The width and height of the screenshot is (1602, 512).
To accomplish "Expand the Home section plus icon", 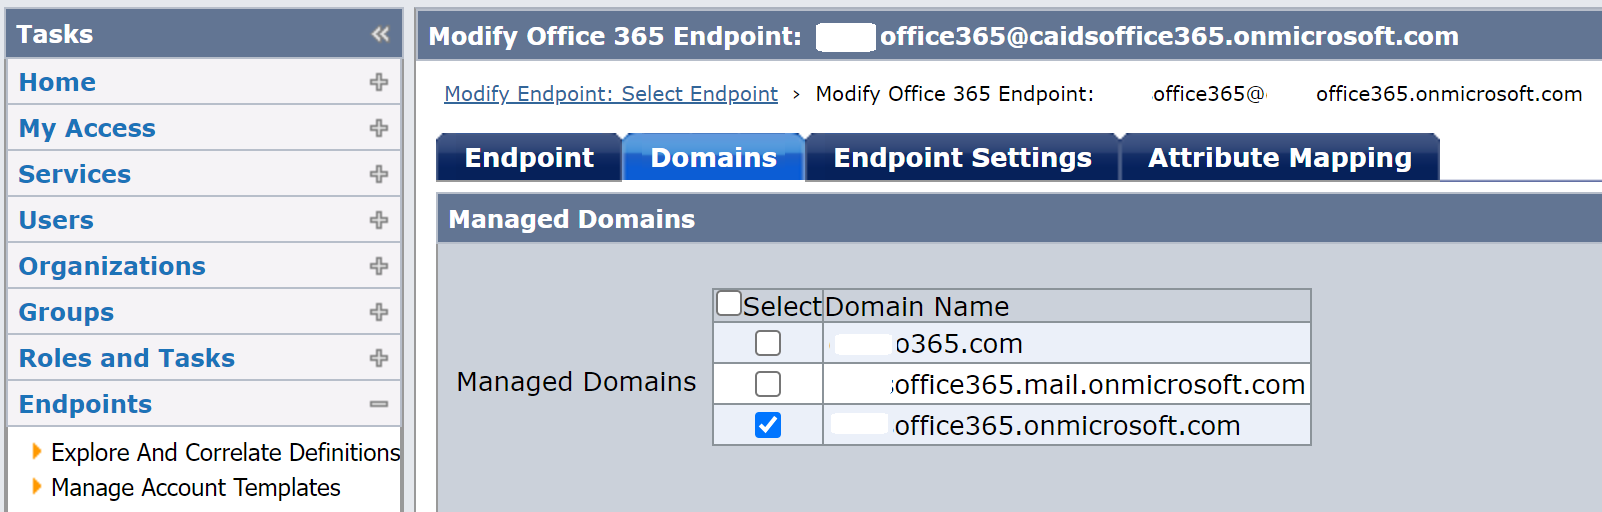I will click(379, 82).
